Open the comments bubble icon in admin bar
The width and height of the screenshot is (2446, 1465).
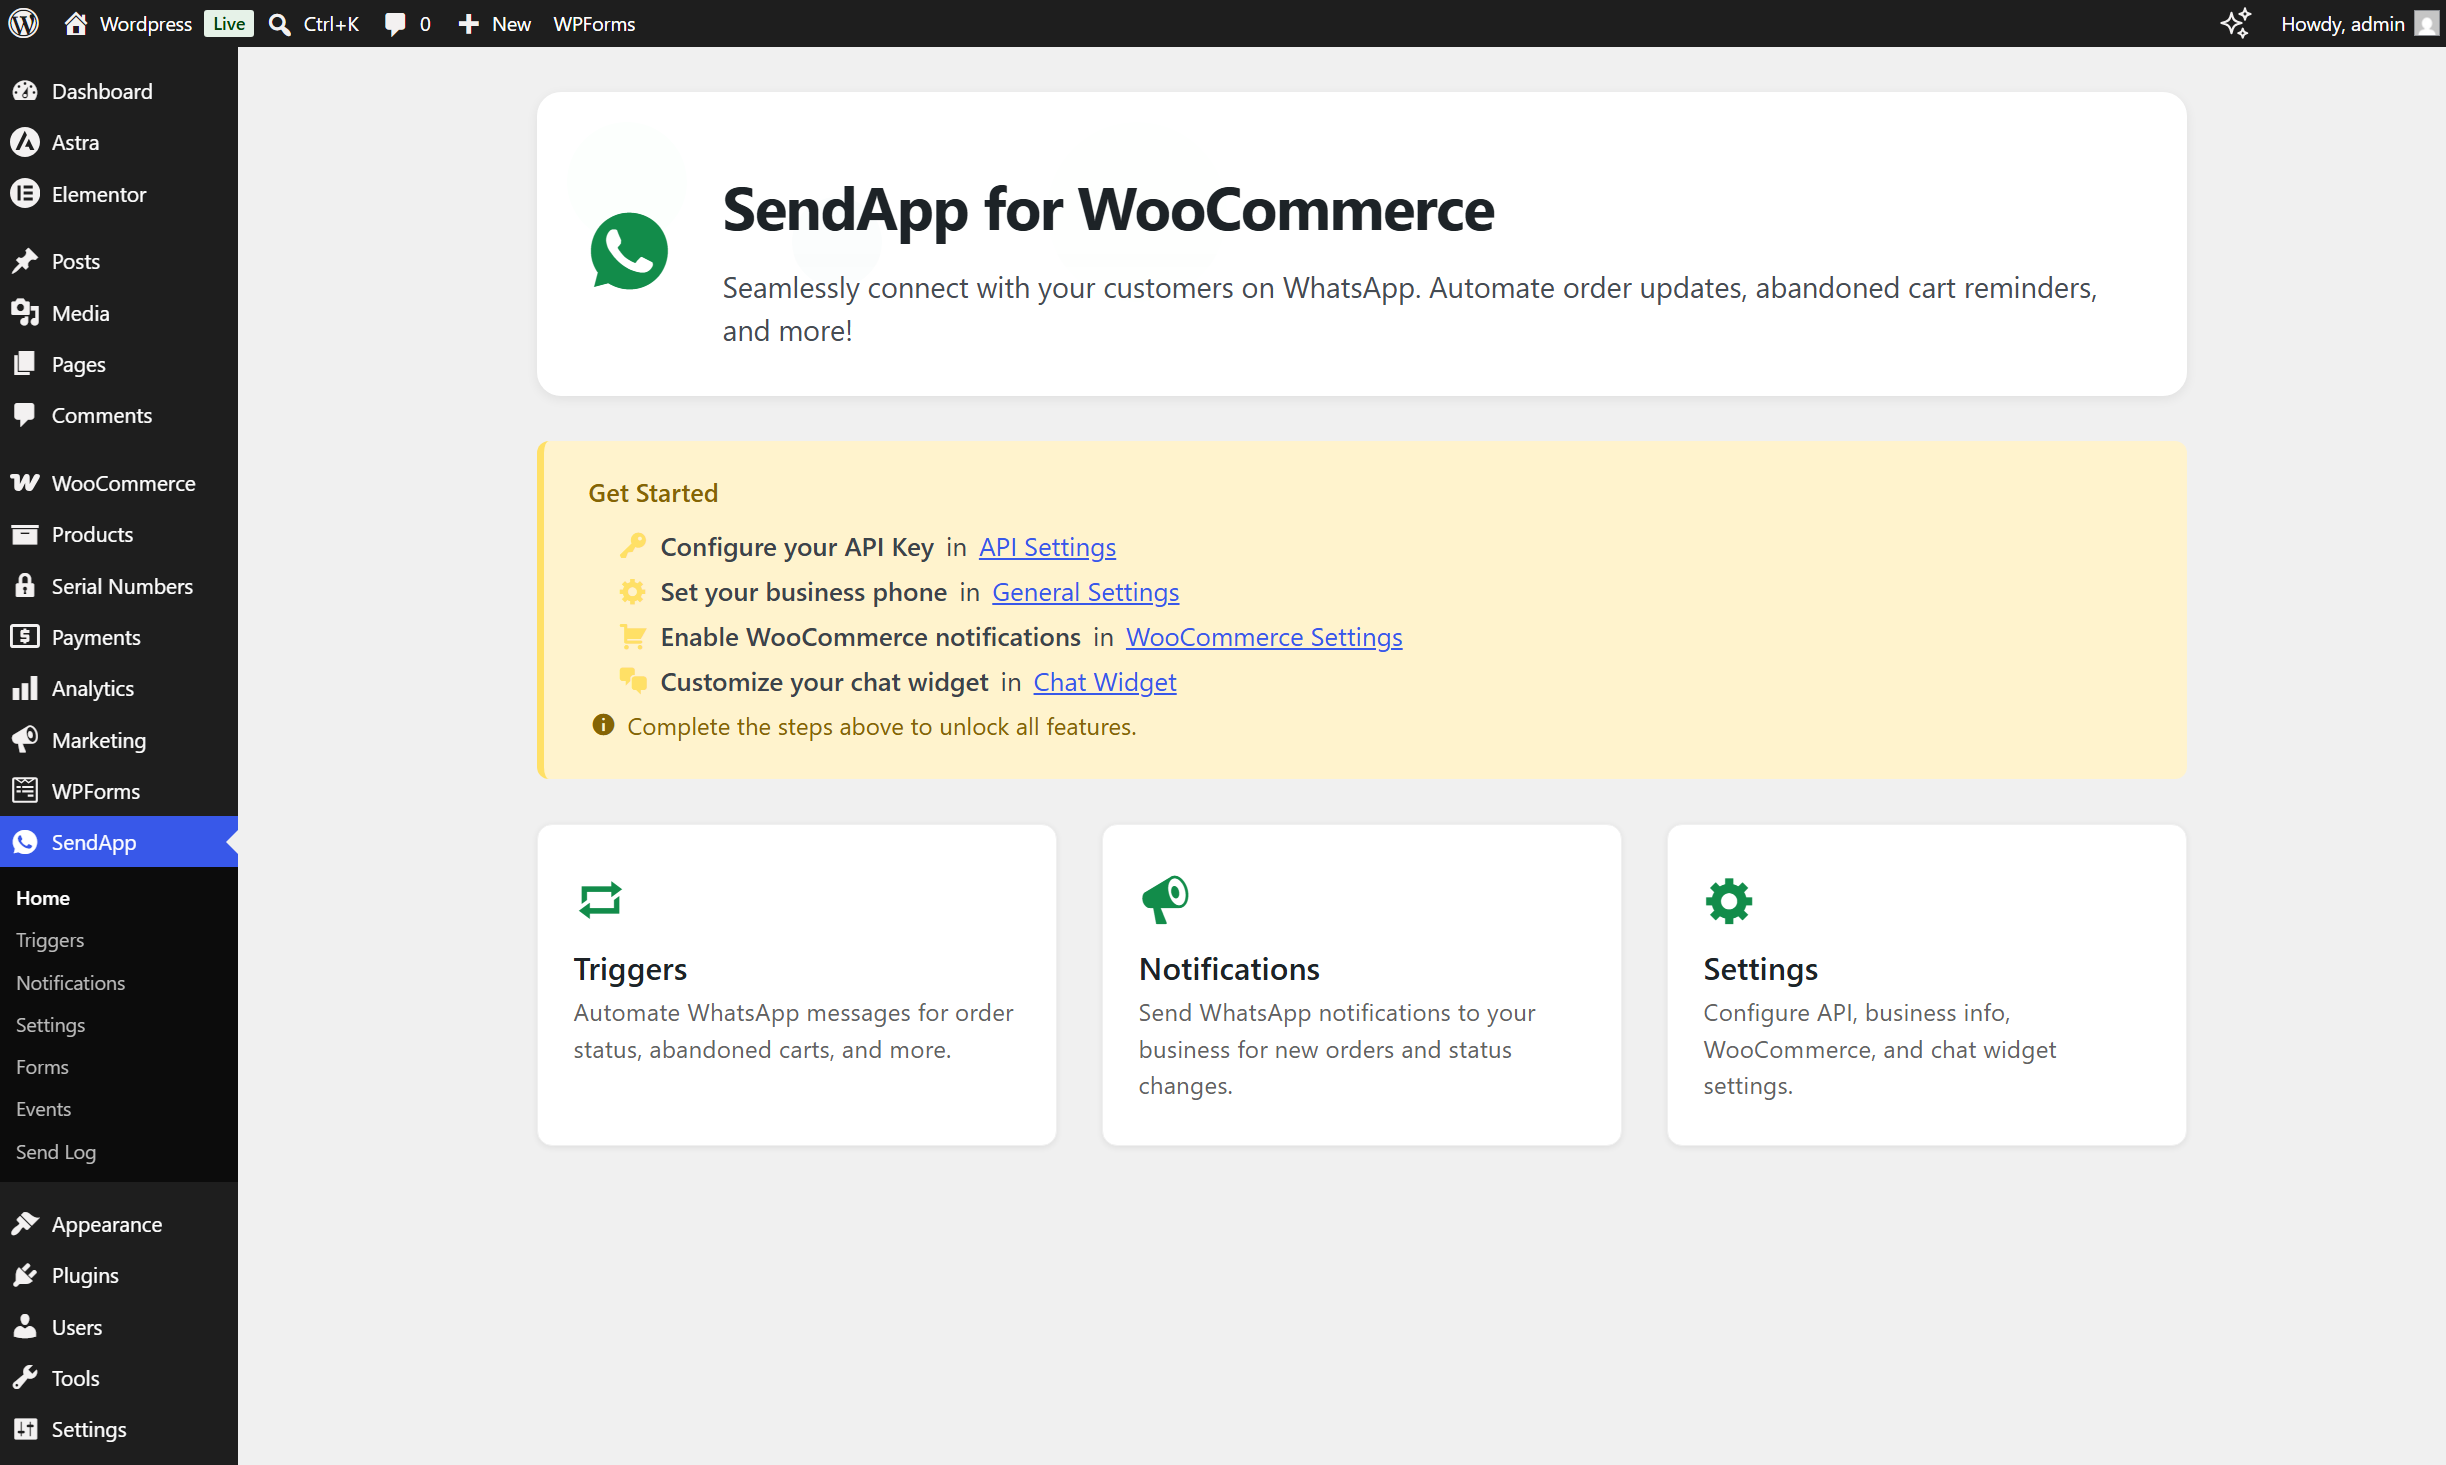click(x=395, y=24)
